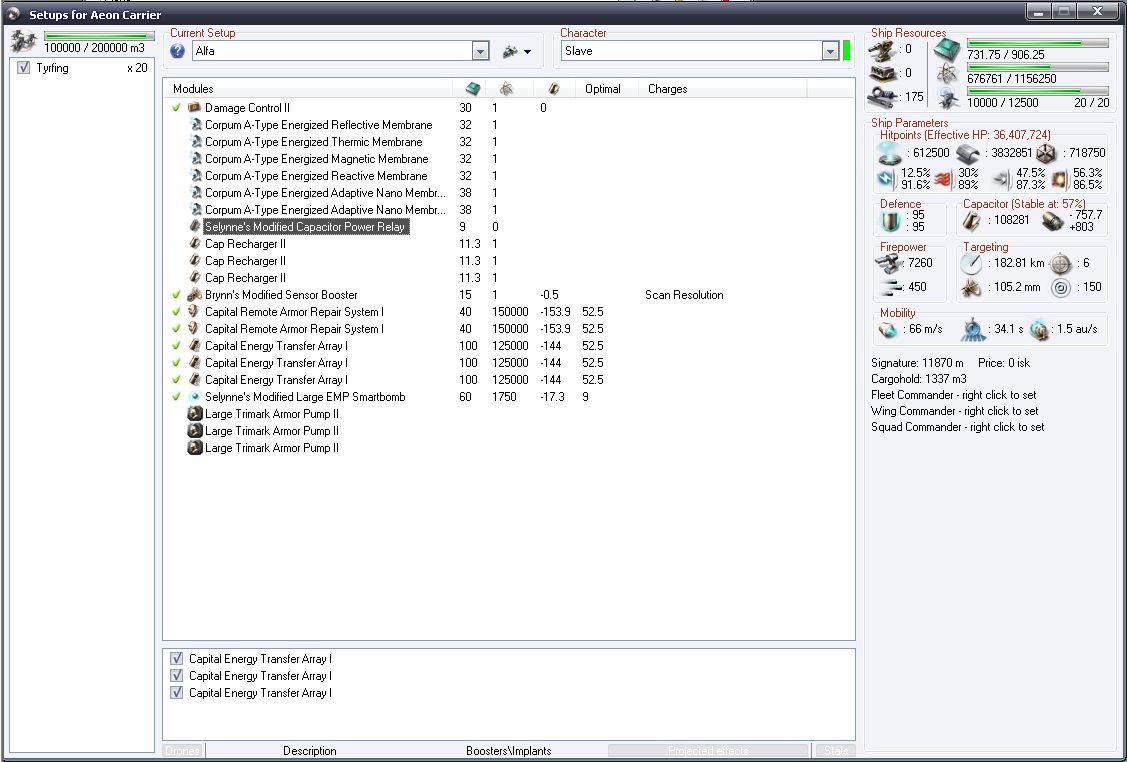Switch to the Projected effects tab
This screenshot has width=1127, height=762.
click(708, 750)
